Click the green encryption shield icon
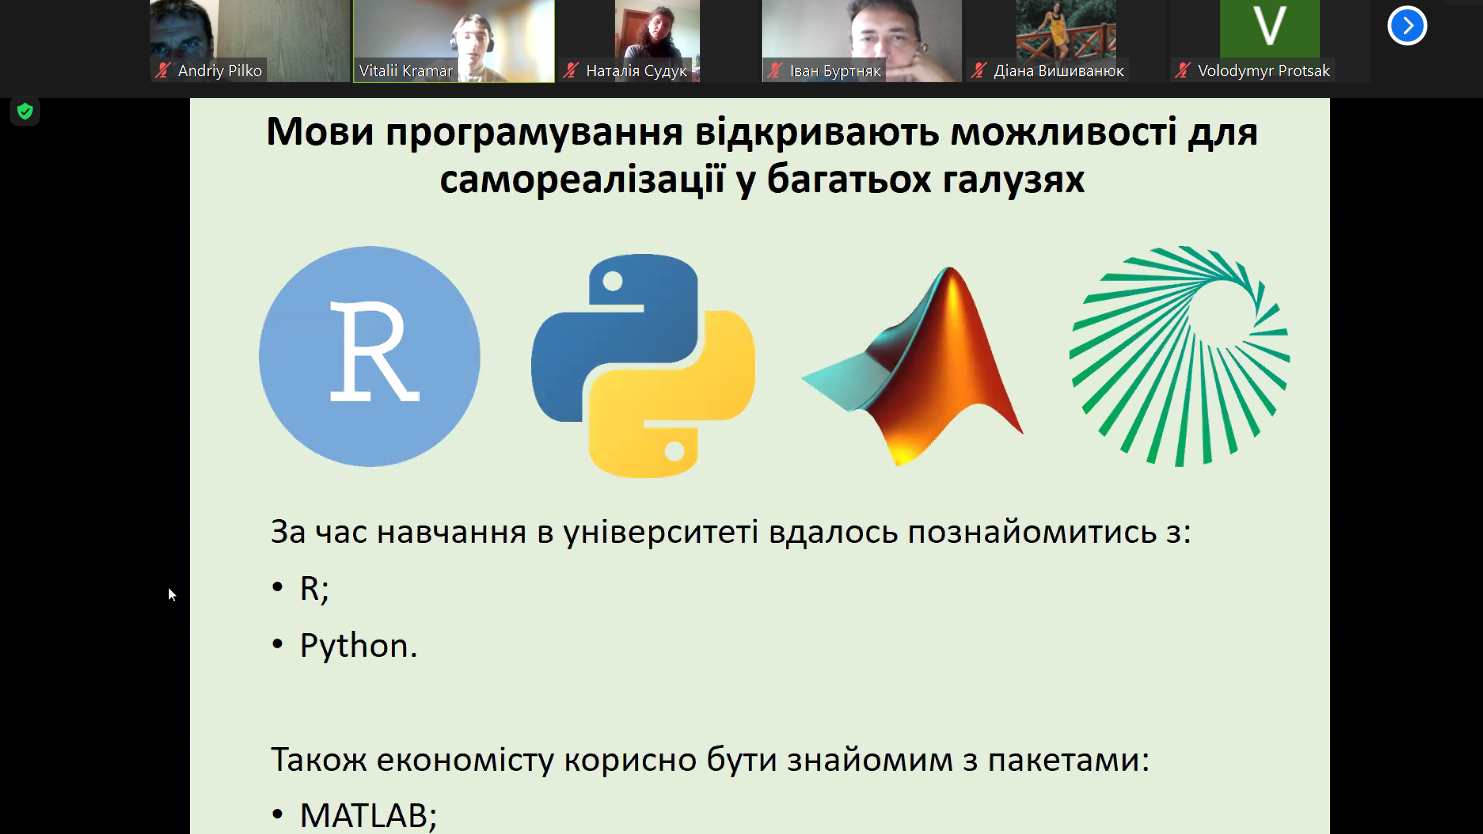Screen dimensions: 1483x834 25,111
